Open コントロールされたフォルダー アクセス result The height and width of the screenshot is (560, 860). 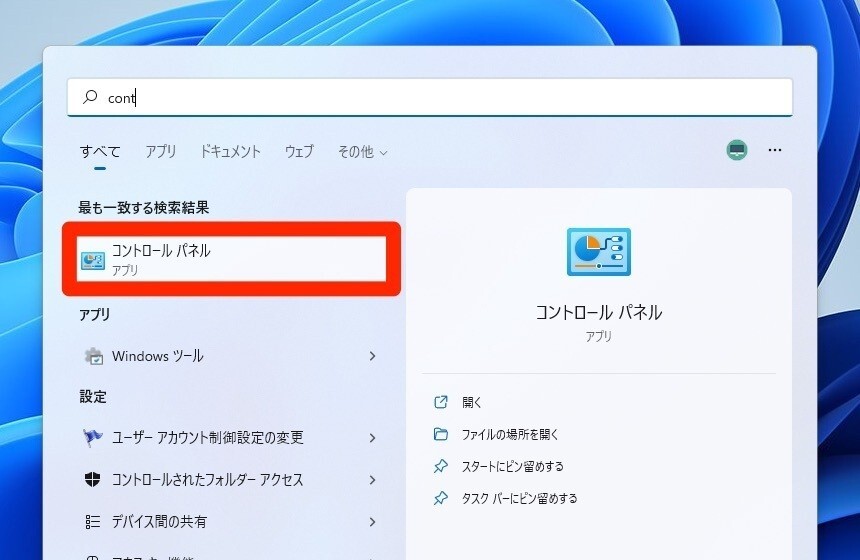click(231, 480)
